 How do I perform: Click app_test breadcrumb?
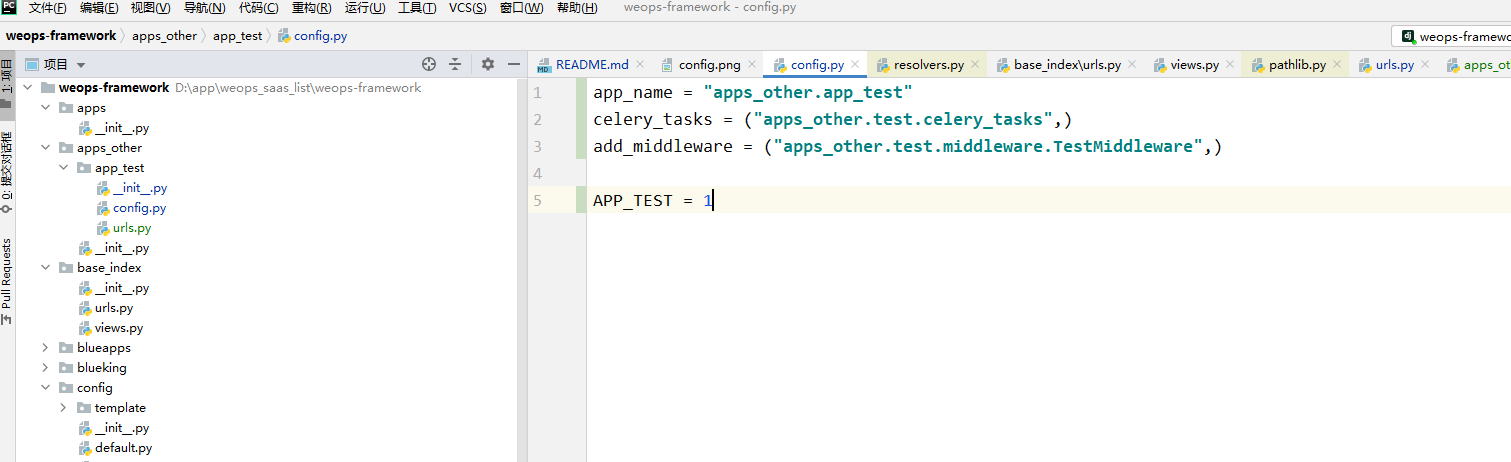tap(237, 36)
